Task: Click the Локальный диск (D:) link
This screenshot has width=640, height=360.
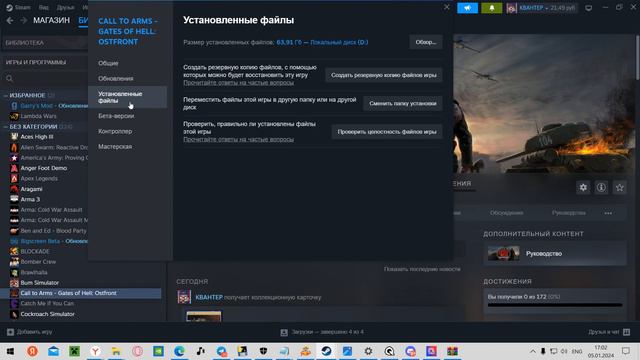Action: pyautogui.click(x=339, y=42)
